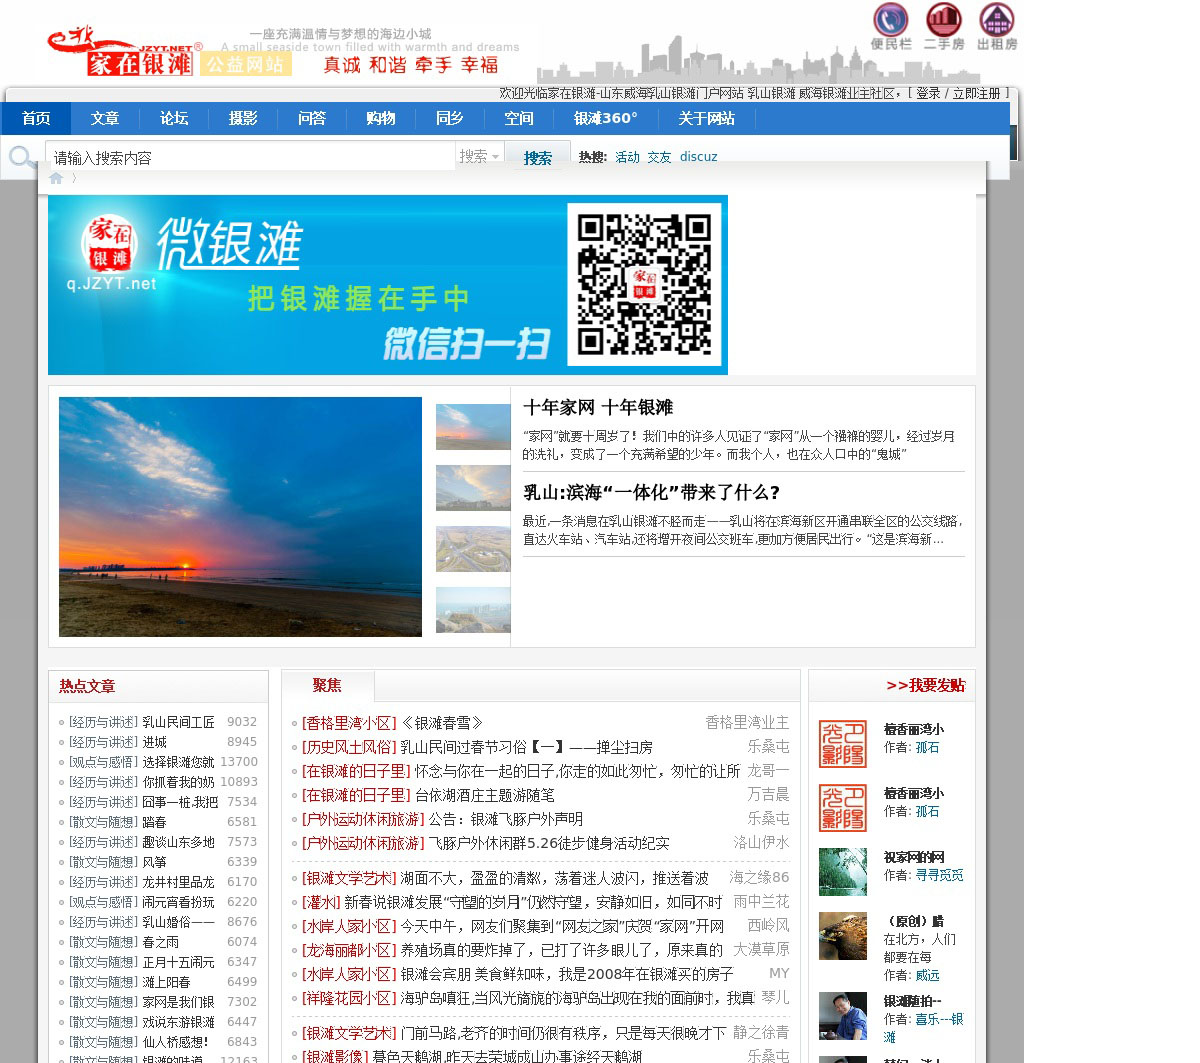Expand the 搜索 type dropdown
Viewport: 1200px width, 1063px height.
click(479, 157)
